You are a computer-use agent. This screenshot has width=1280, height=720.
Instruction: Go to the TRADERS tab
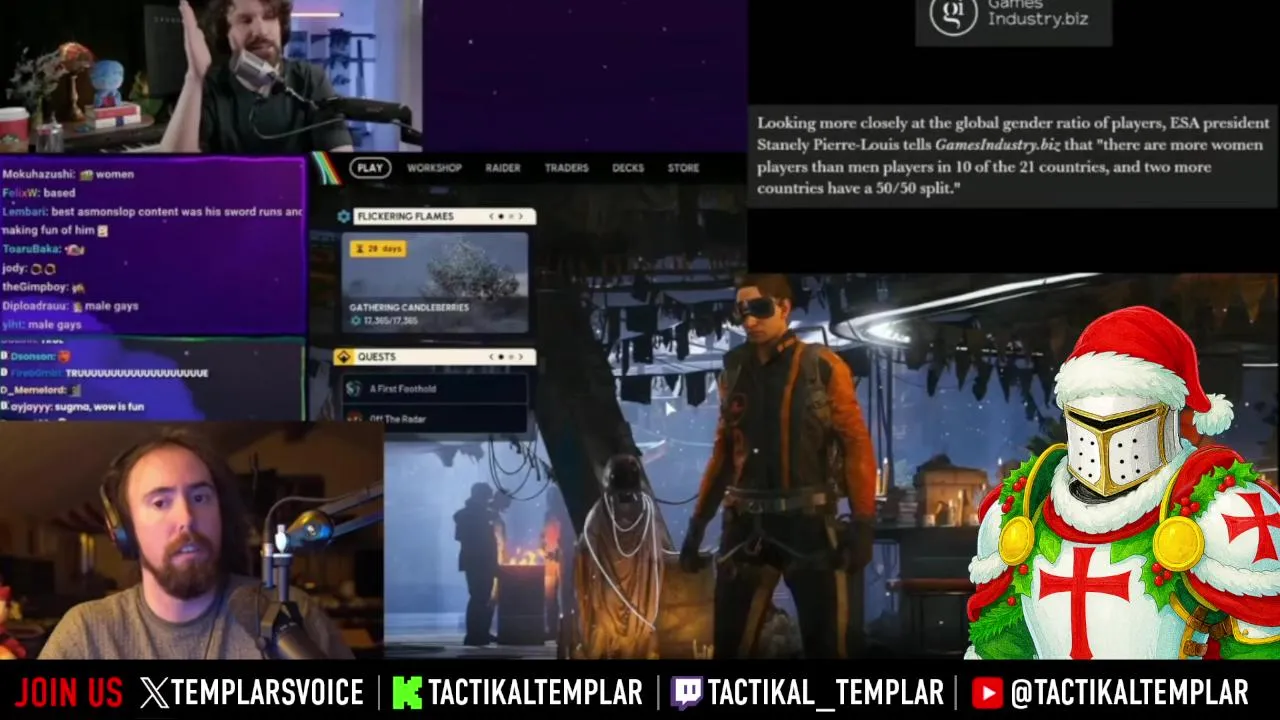tap(566, 168)
